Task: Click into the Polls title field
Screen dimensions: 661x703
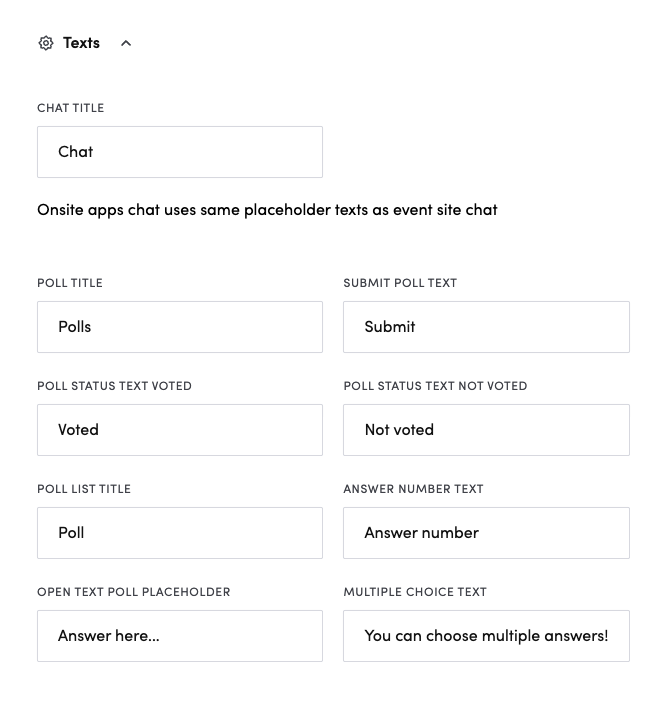Action: tap(180, 327)
